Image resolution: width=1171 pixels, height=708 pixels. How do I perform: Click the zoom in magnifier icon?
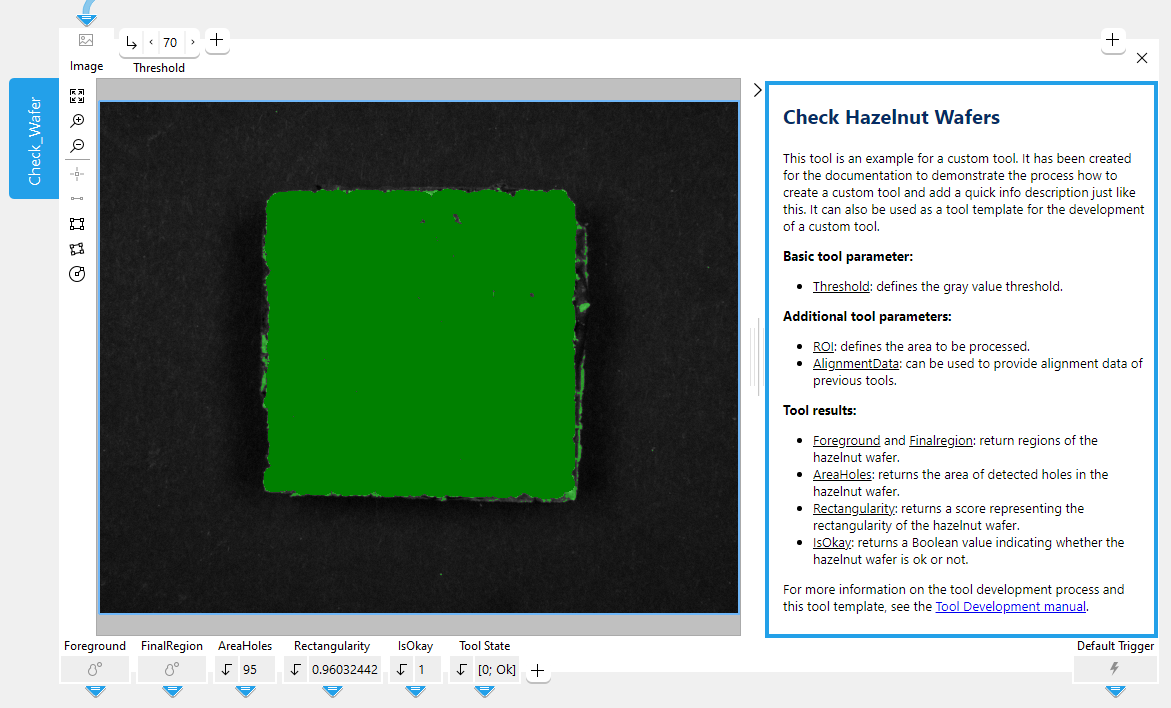click(x=77, y=121)
